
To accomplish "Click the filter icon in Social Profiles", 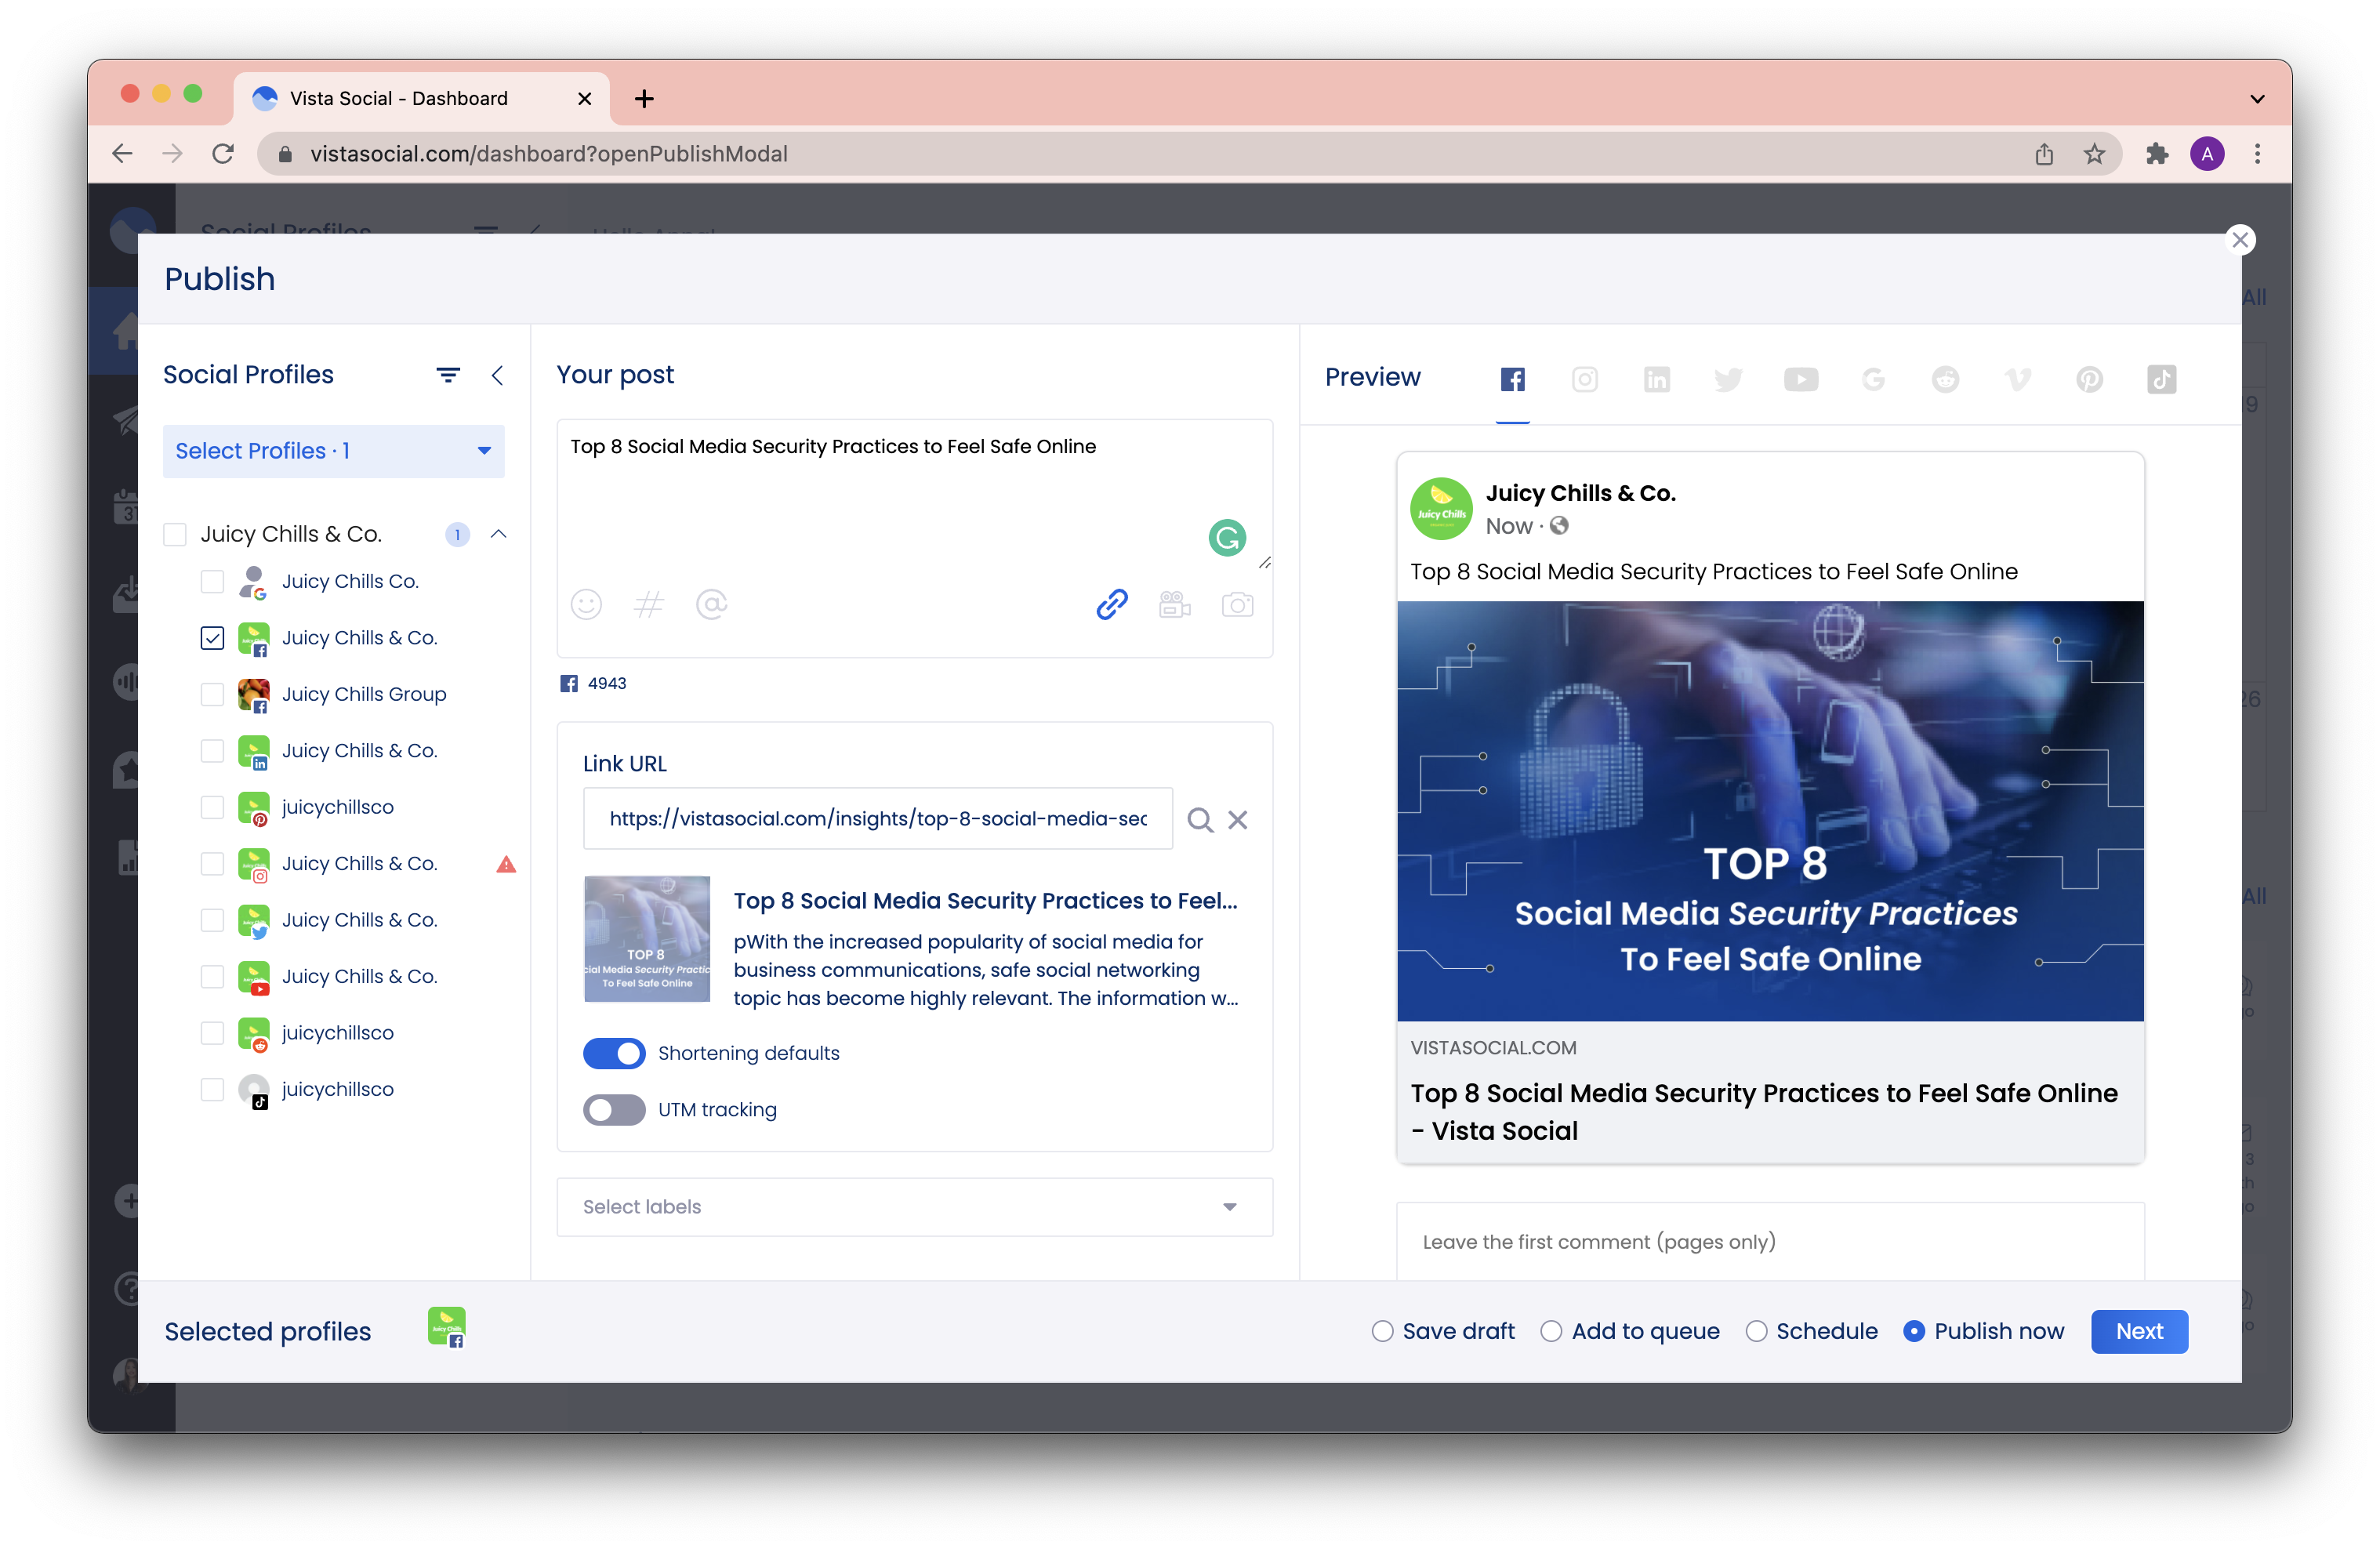I will [448, 375].
